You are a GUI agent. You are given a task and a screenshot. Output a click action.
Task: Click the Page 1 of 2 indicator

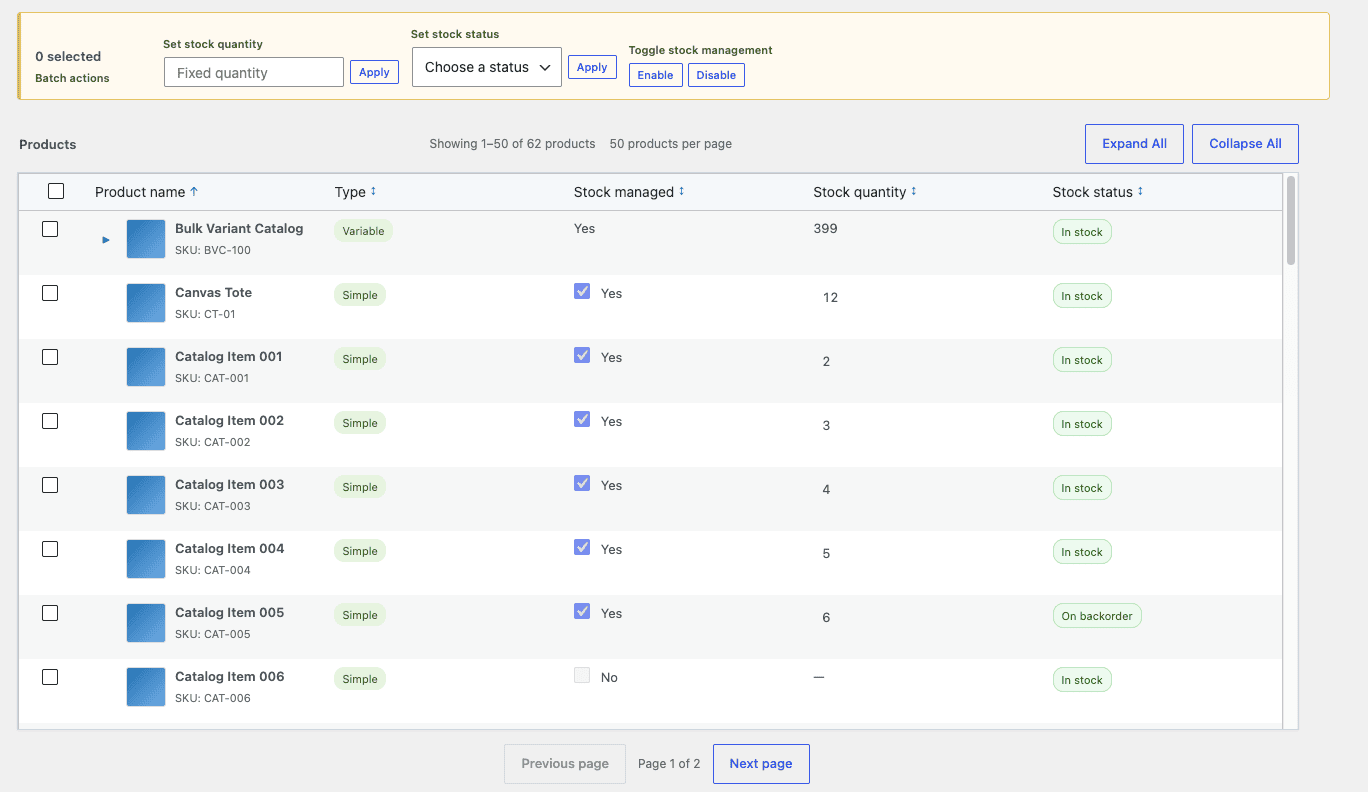[x=669, y=764]
